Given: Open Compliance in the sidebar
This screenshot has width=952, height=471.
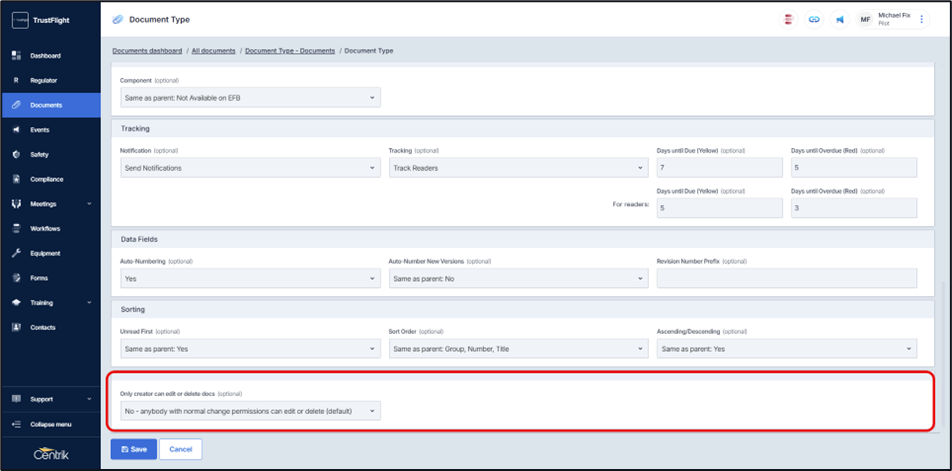Looking at the screenshot, I should click(x=47, y=179).
